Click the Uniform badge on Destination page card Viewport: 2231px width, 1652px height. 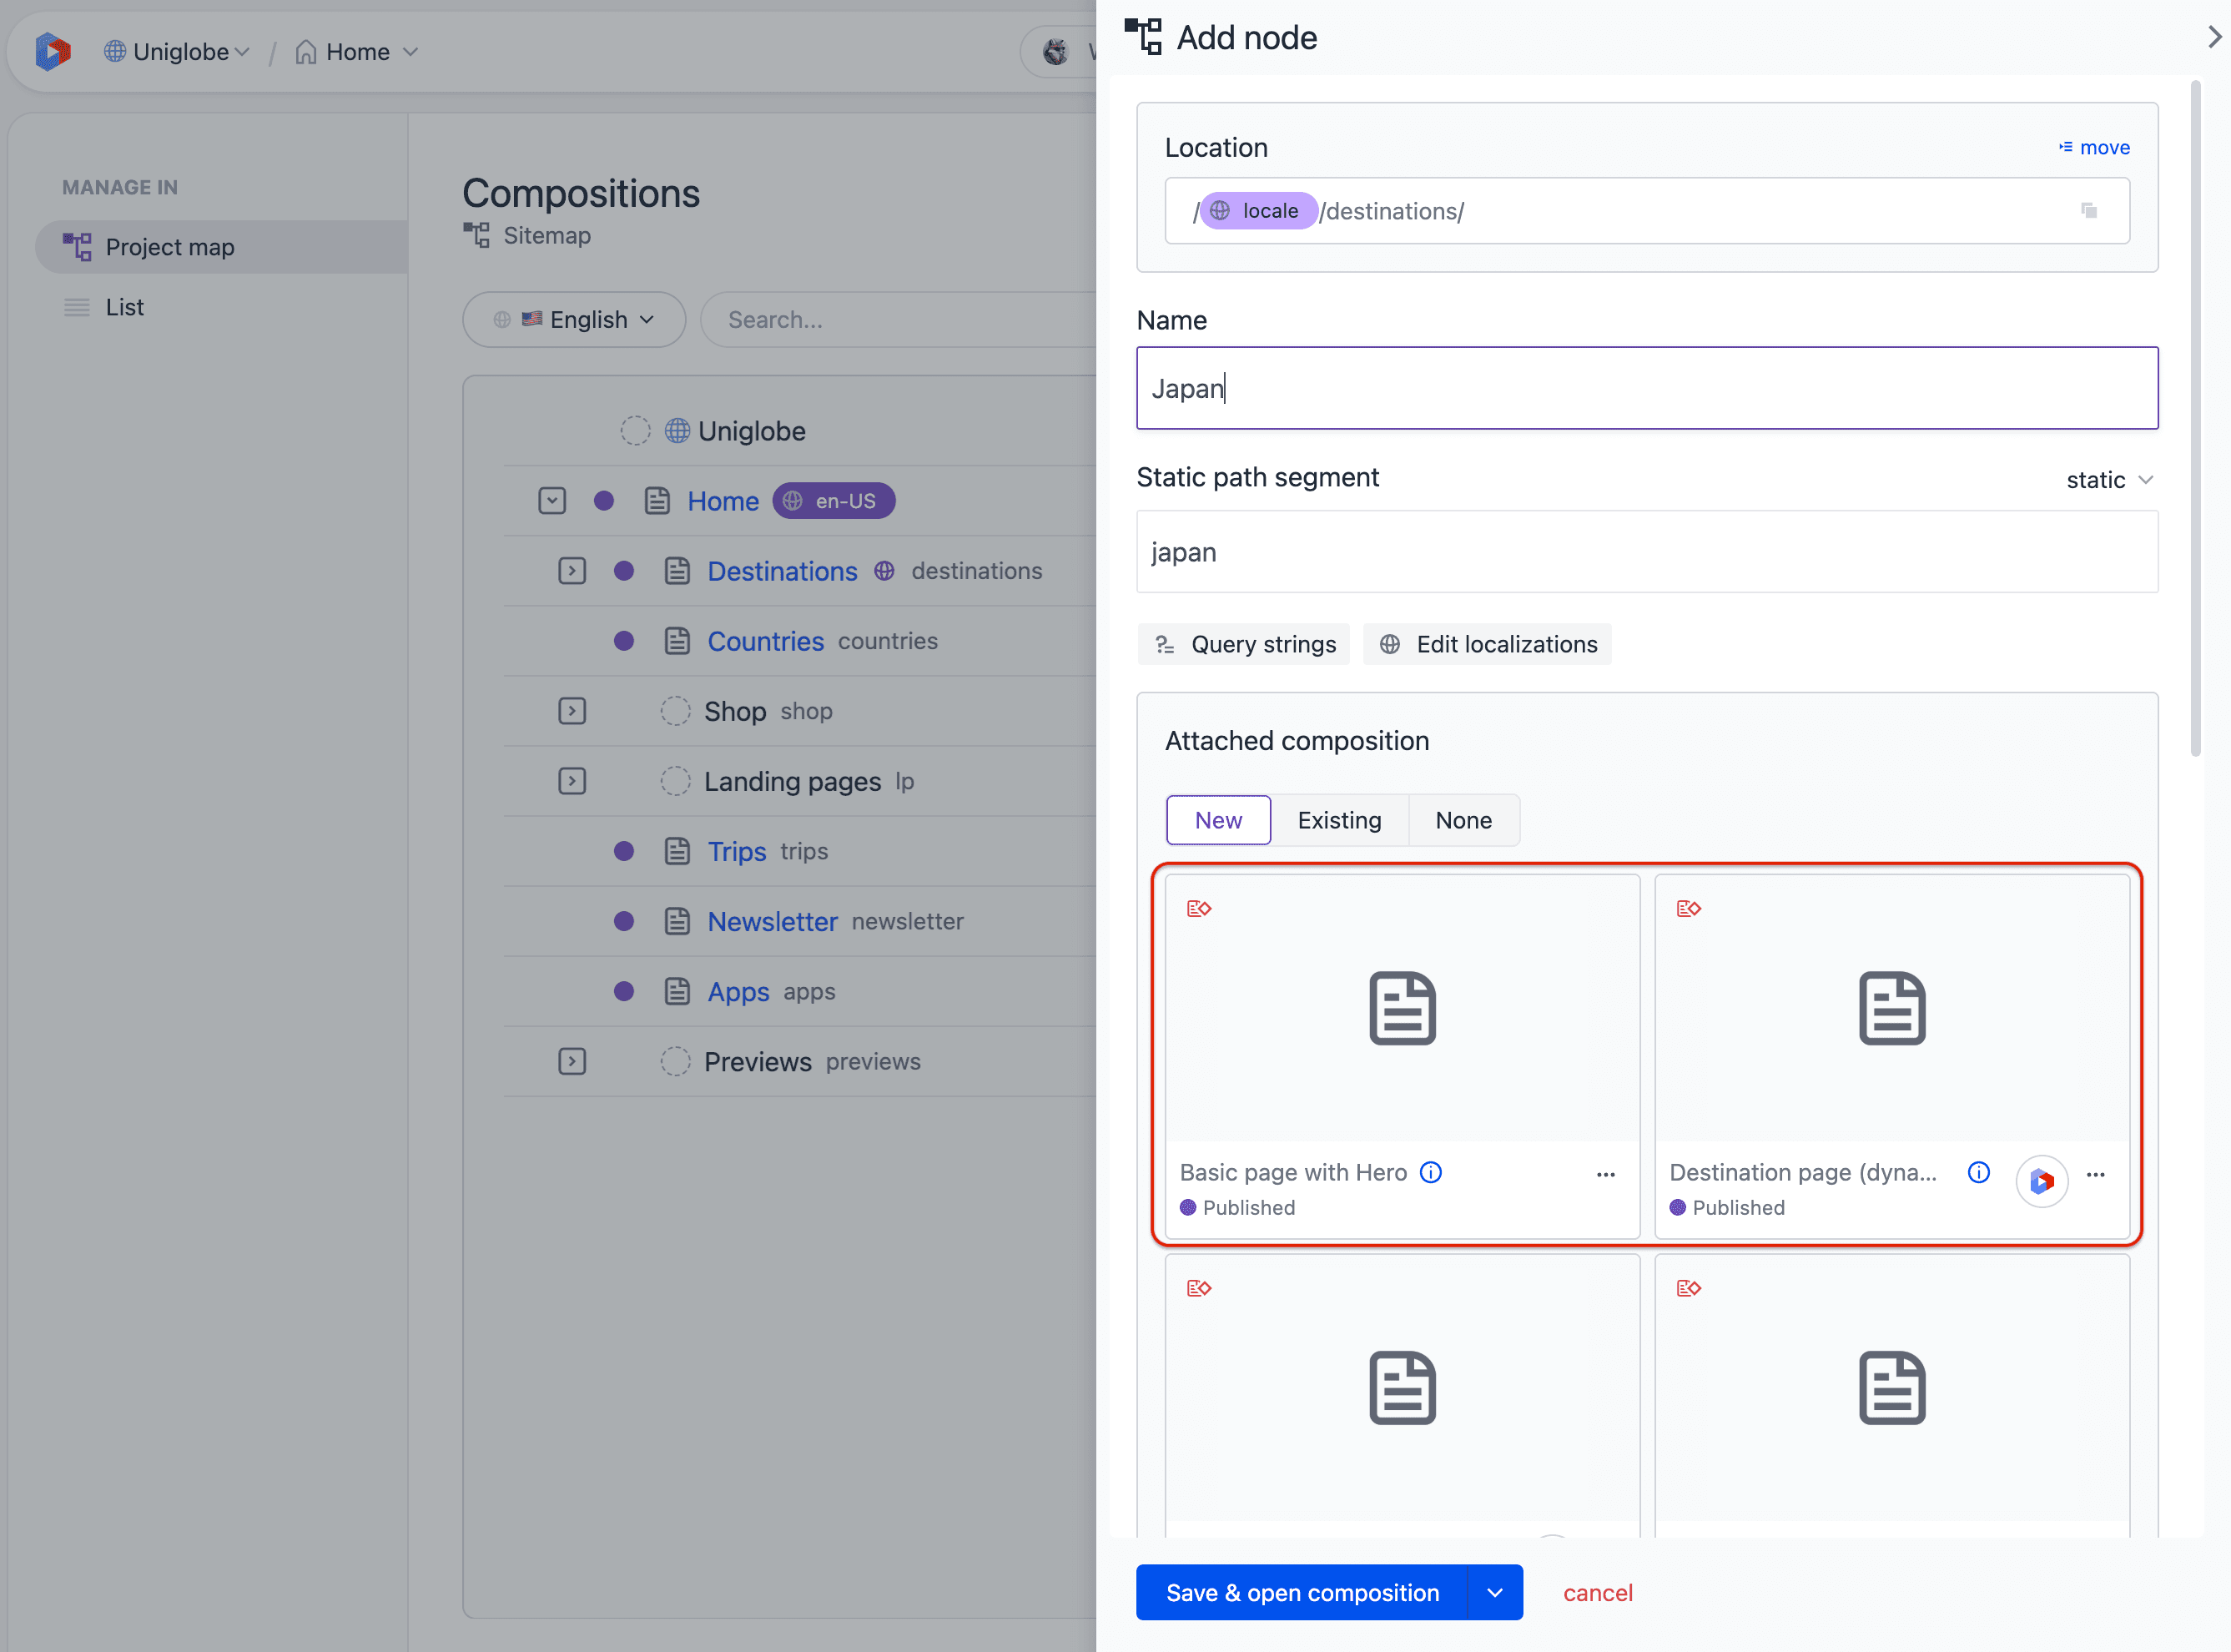click(2041, 1181)
